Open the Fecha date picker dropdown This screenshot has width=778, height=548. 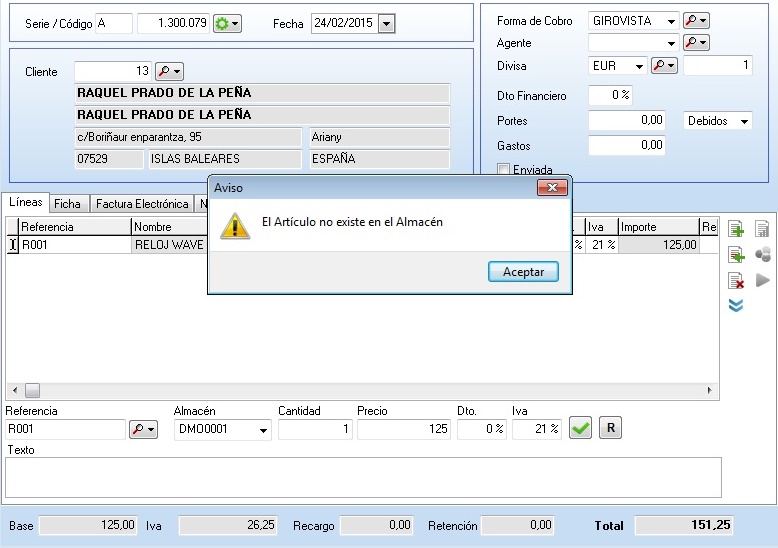click(386, 24)
